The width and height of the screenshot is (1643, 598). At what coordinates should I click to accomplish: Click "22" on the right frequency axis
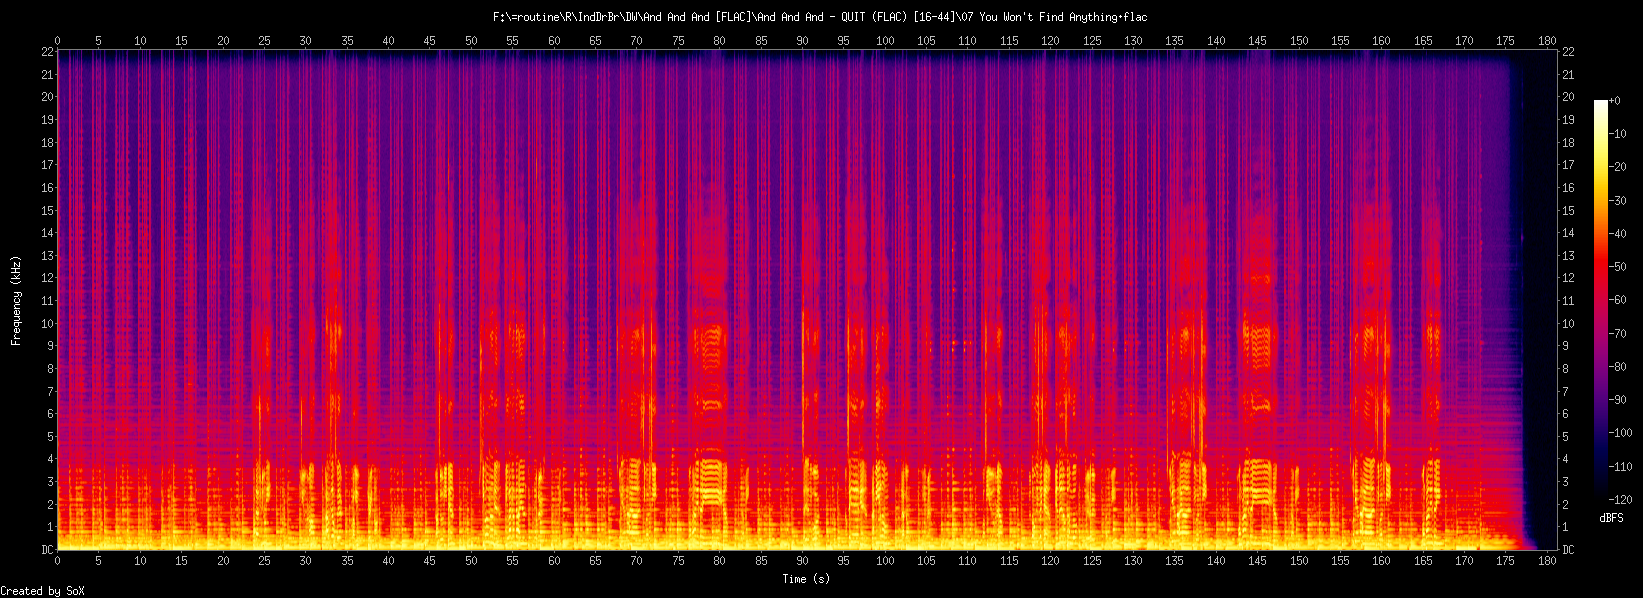click(1568, 52)
